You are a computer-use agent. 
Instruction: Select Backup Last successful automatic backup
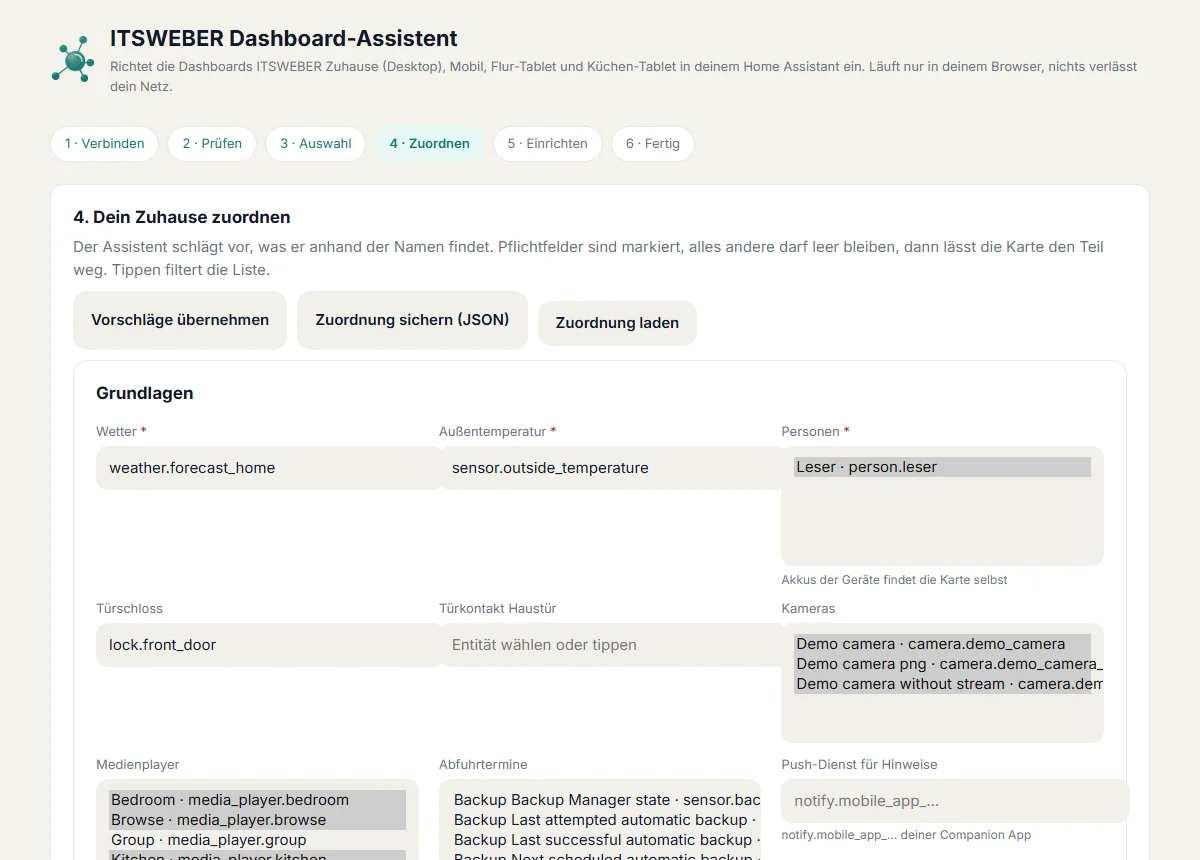pos(606,840)
